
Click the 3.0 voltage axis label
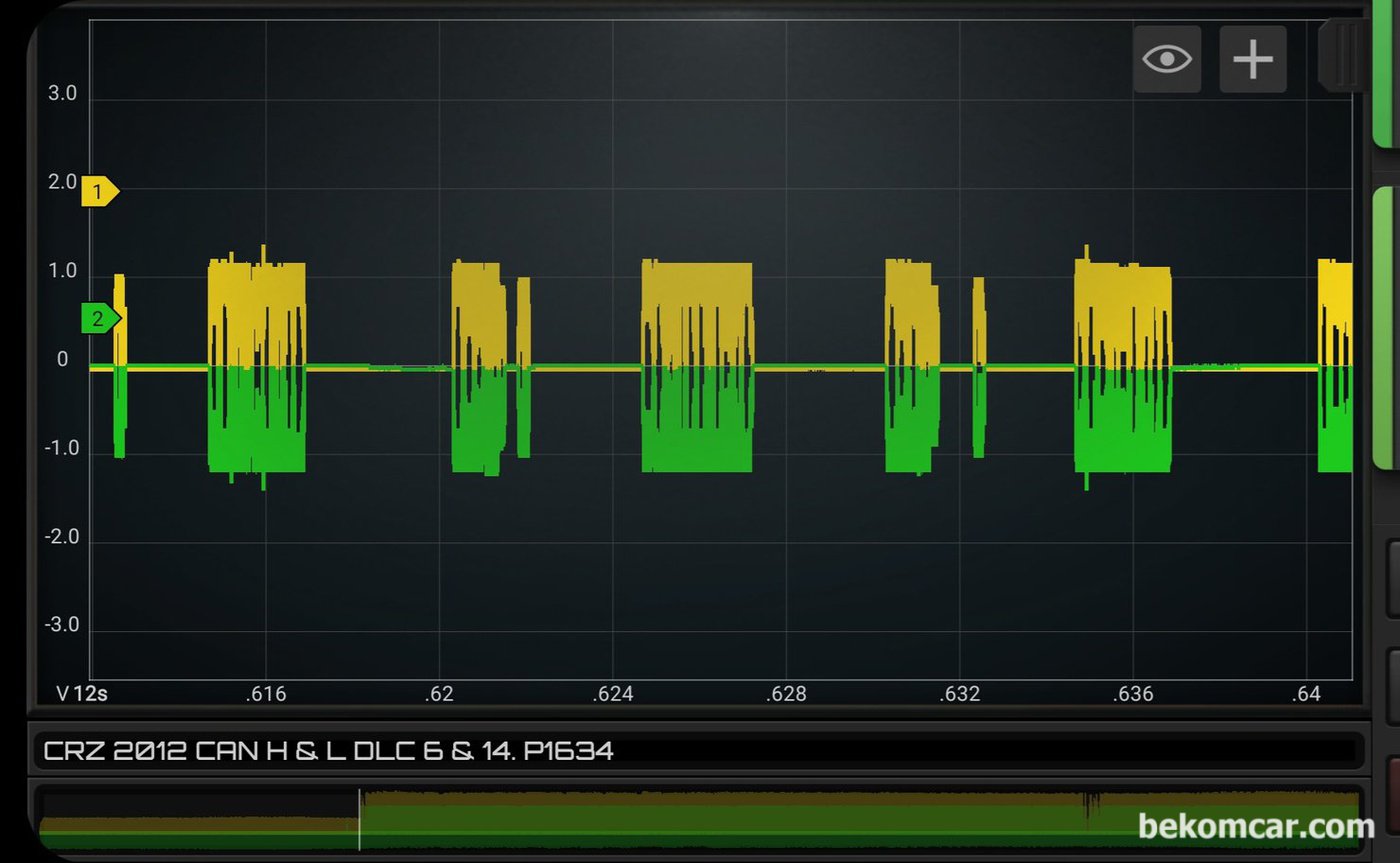(x=62, y=94)
